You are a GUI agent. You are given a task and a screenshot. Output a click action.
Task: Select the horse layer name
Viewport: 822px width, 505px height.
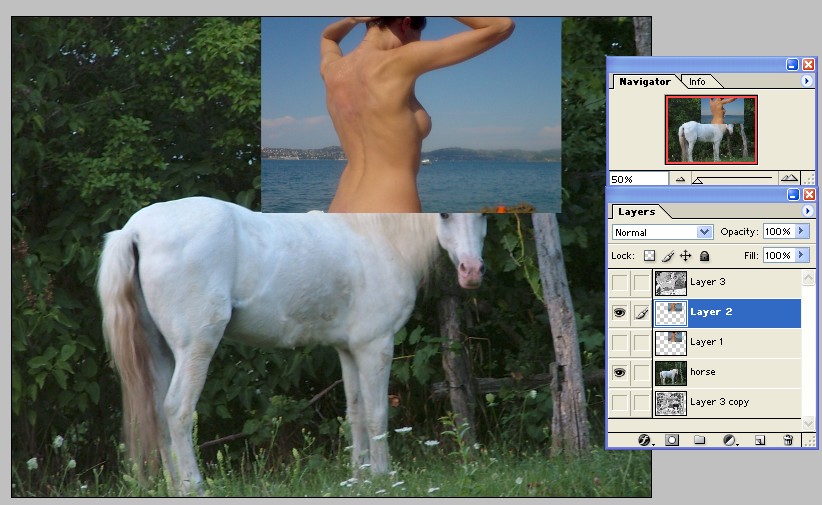pyautogui.click(x=702, y=372)
